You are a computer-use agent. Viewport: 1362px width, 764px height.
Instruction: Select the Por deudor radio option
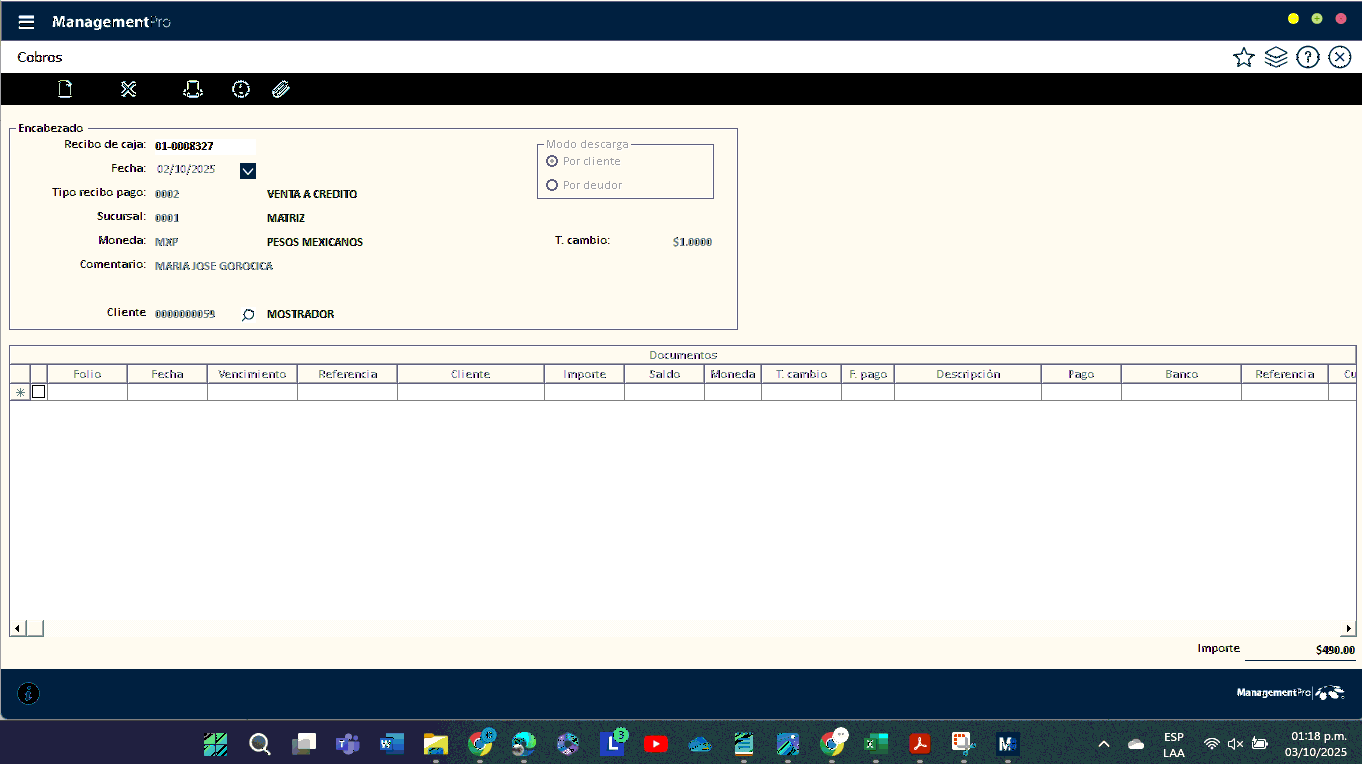552,185
